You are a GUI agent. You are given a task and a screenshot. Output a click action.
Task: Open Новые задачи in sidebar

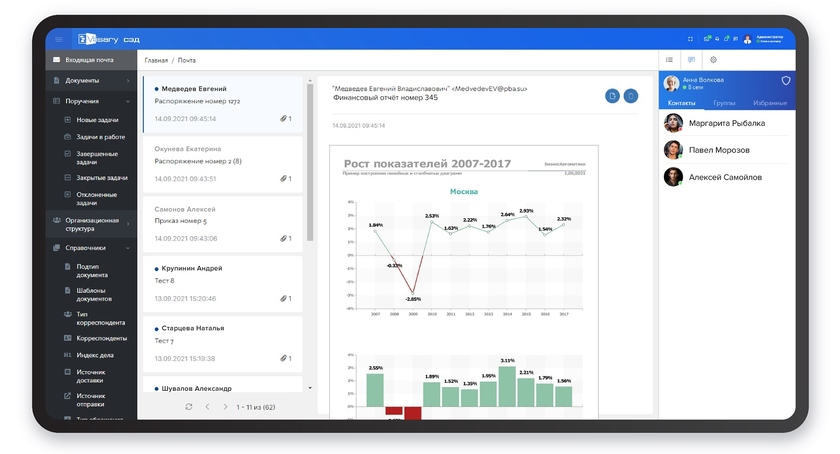[97, 120]
